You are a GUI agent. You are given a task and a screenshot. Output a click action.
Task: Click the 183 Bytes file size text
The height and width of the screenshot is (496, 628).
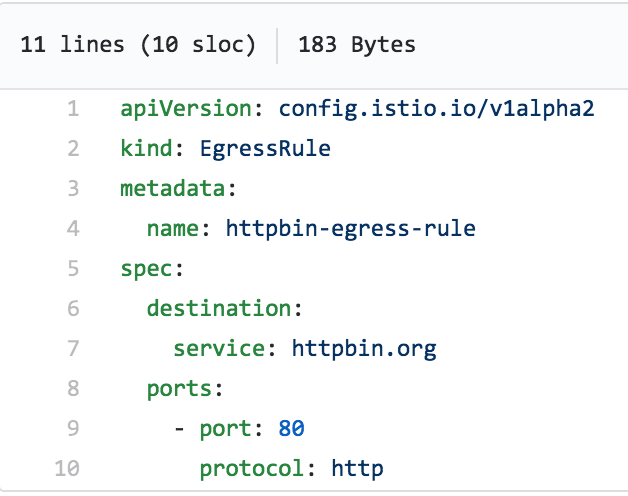(x=357, y=45)
